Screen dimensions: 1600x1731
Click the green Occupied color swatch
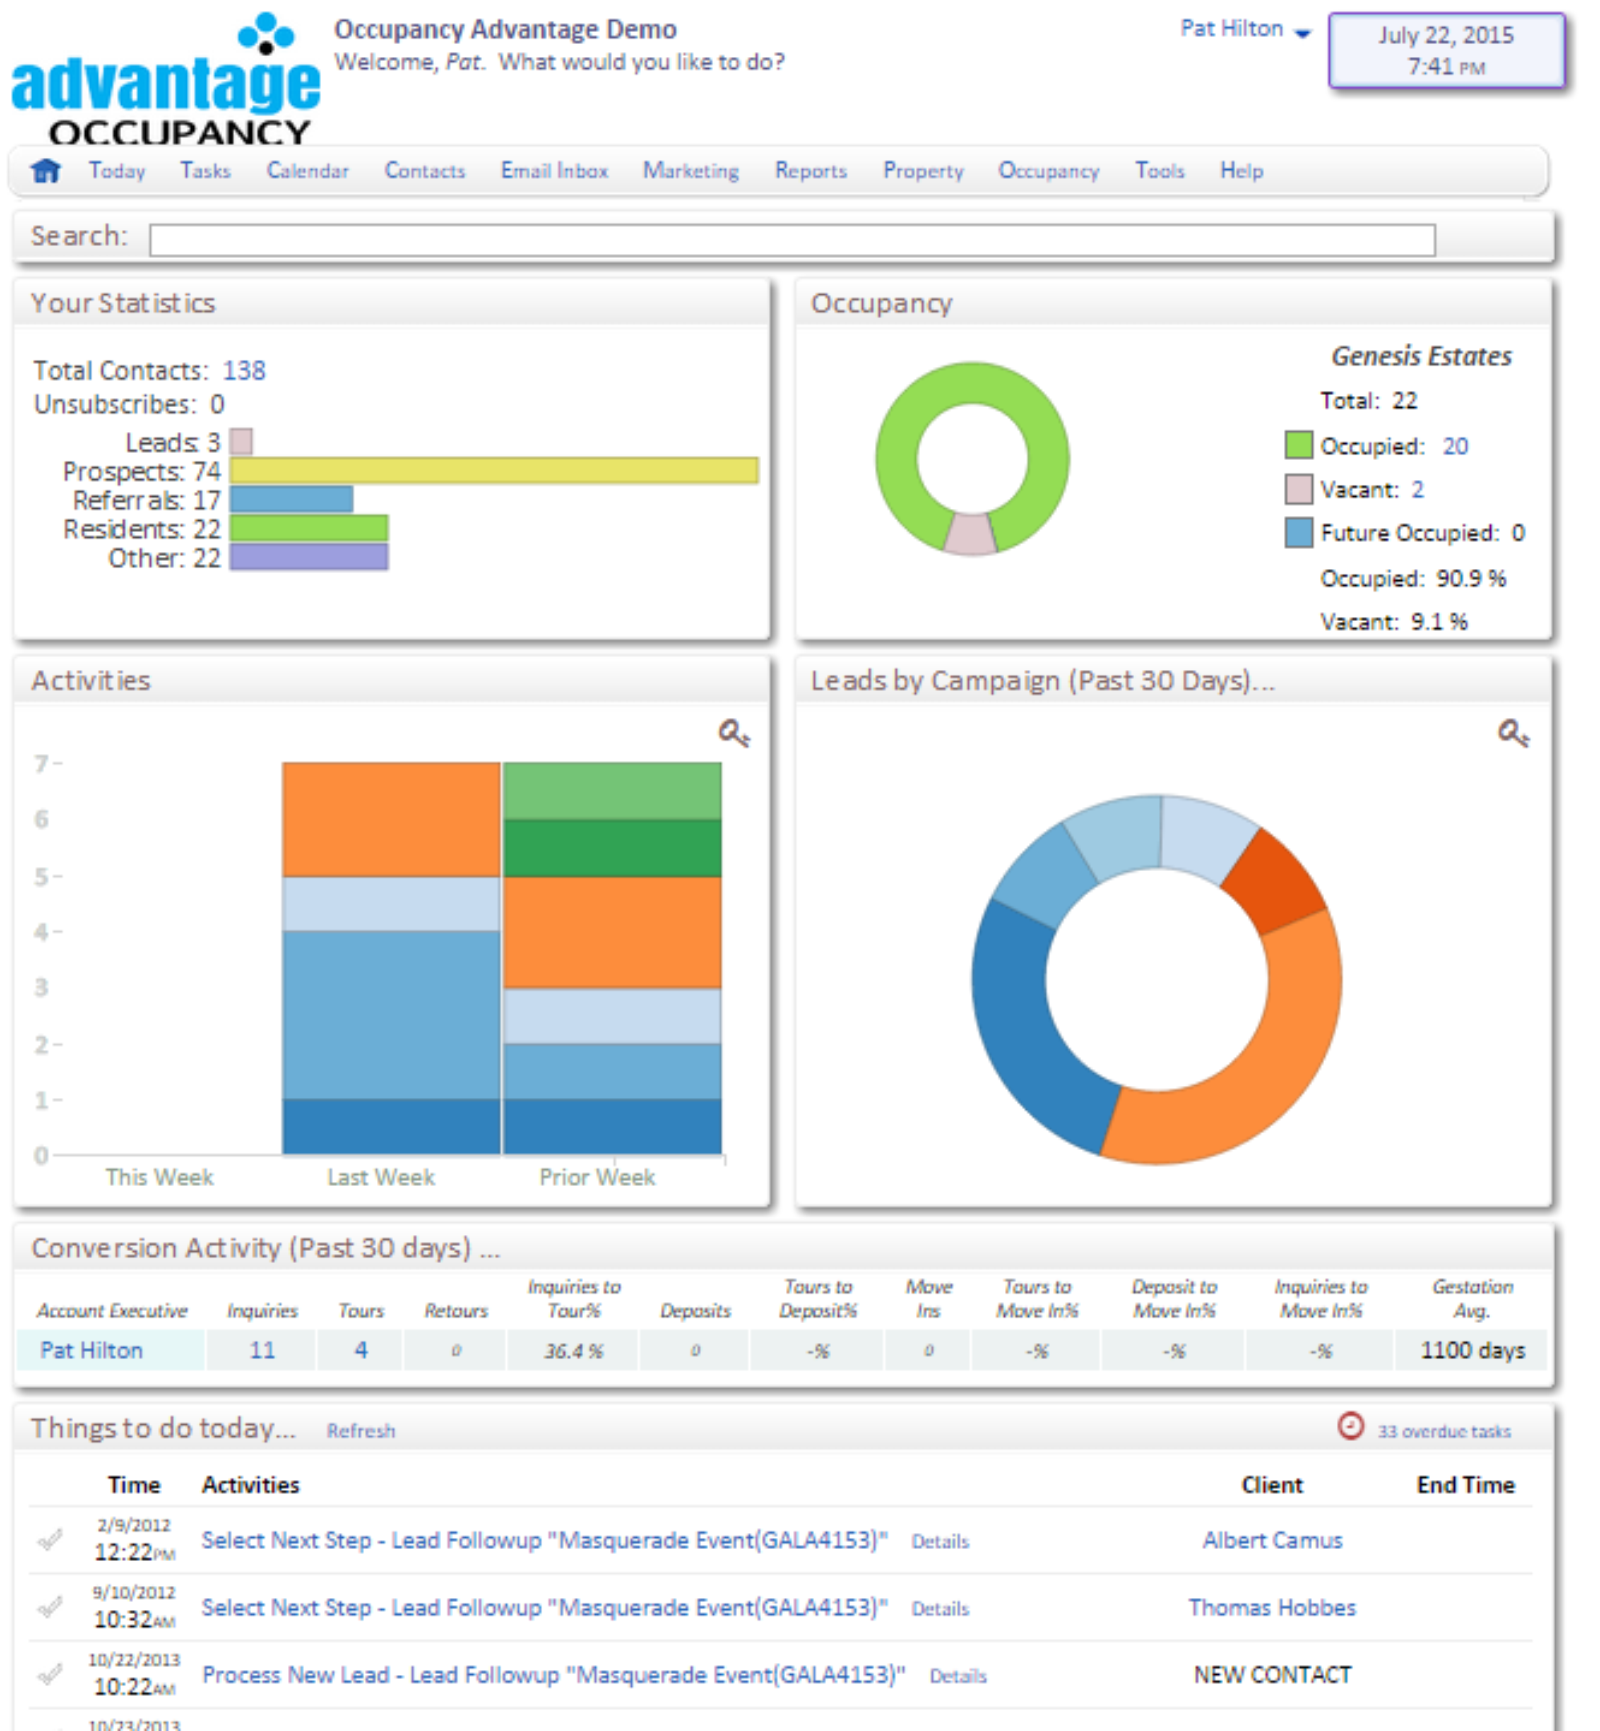point(1299,446)
